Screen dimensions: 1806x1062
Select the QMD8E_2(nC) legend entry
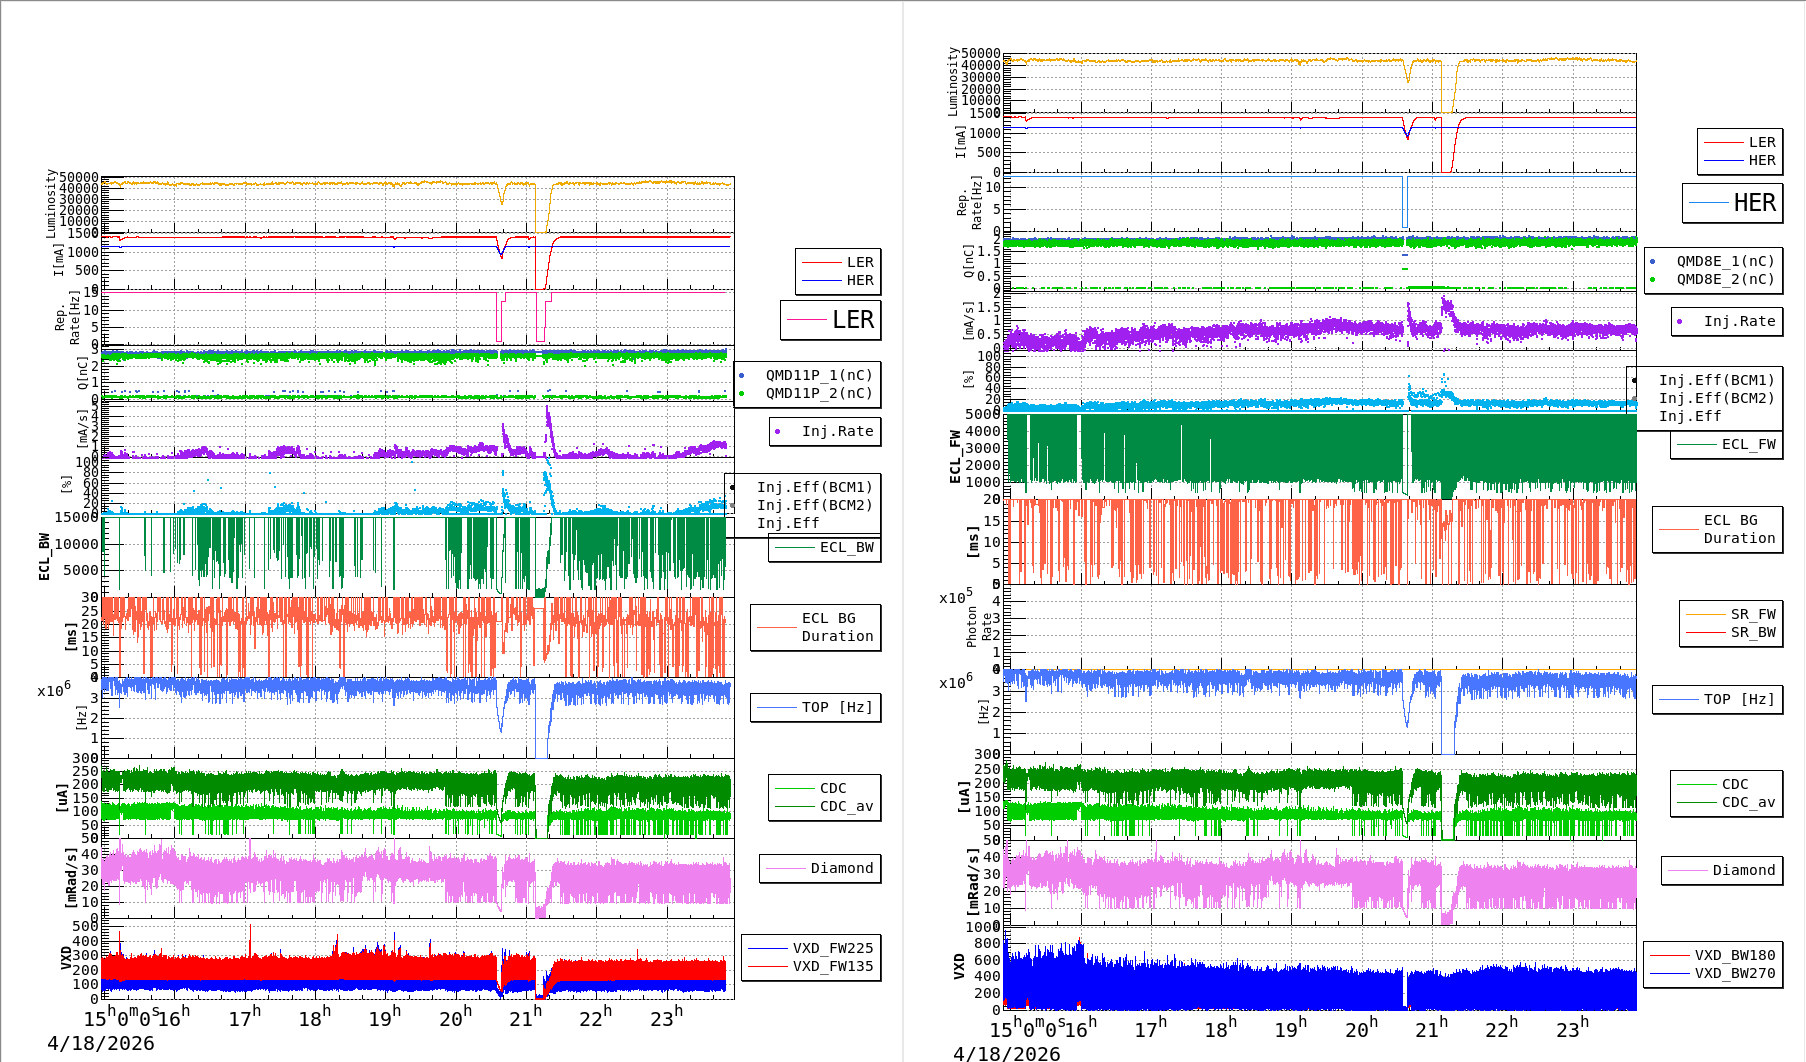pyautogui.click(x=1724, y=280)
